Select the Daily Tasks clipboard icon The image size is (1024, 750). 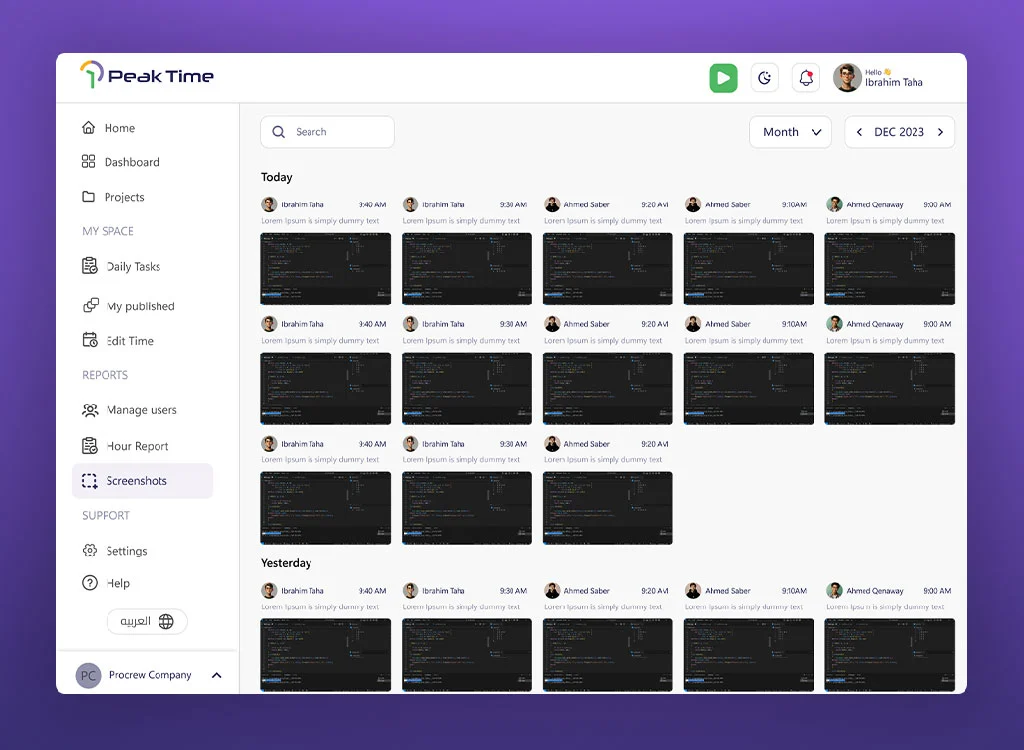tap(91, 266)
